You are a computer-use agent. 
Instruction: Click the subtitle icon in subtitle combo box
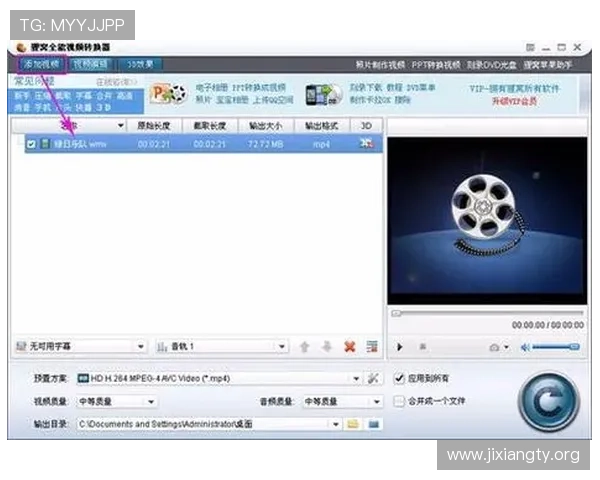pos(21,346)
